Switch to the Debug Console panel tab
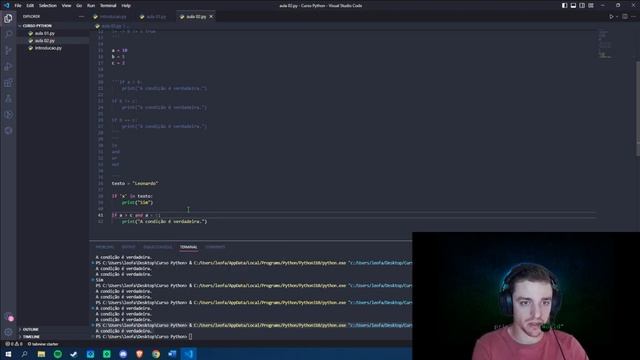Screen dimensions: 640x360 [158, 247]
